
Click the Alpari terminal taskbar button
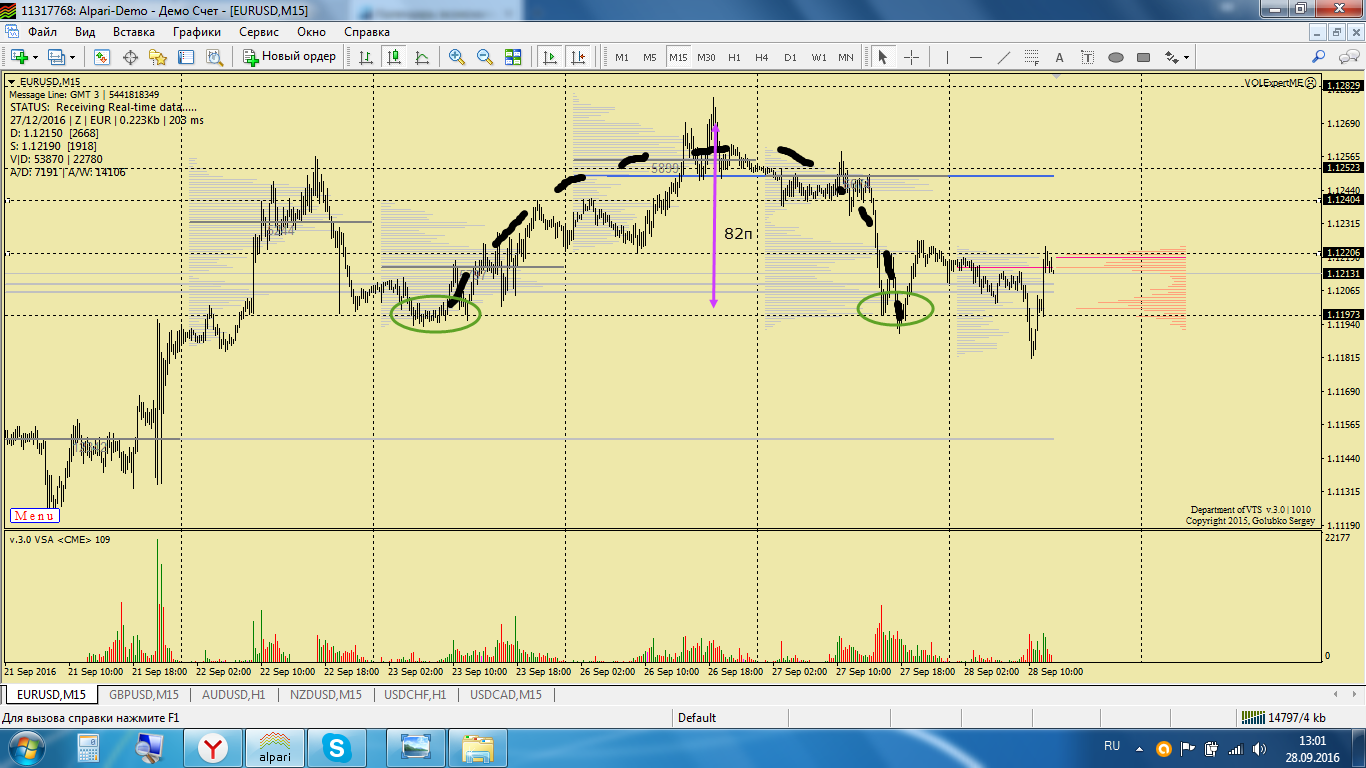coord(275,747)
